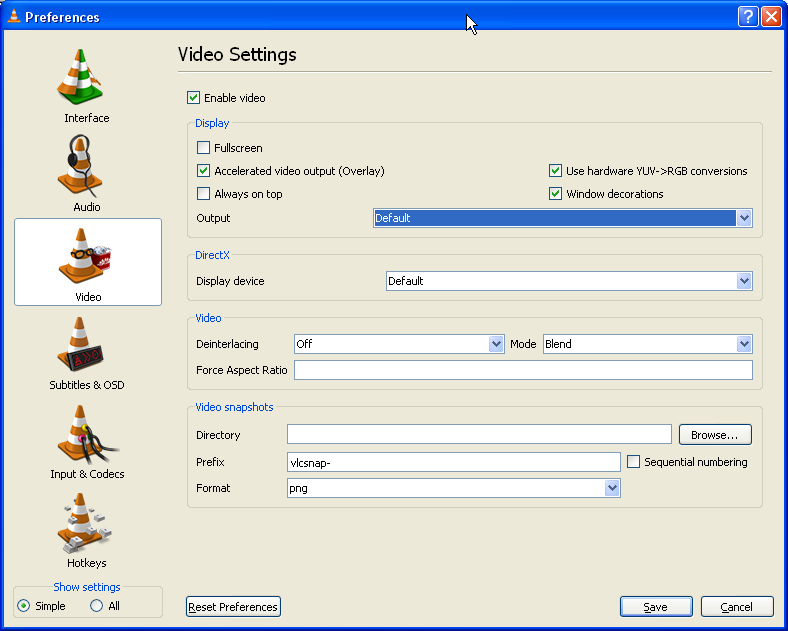The height and width of the screenshot is (631, 788).
Task: Click the Save button
Action: point(656,606)
